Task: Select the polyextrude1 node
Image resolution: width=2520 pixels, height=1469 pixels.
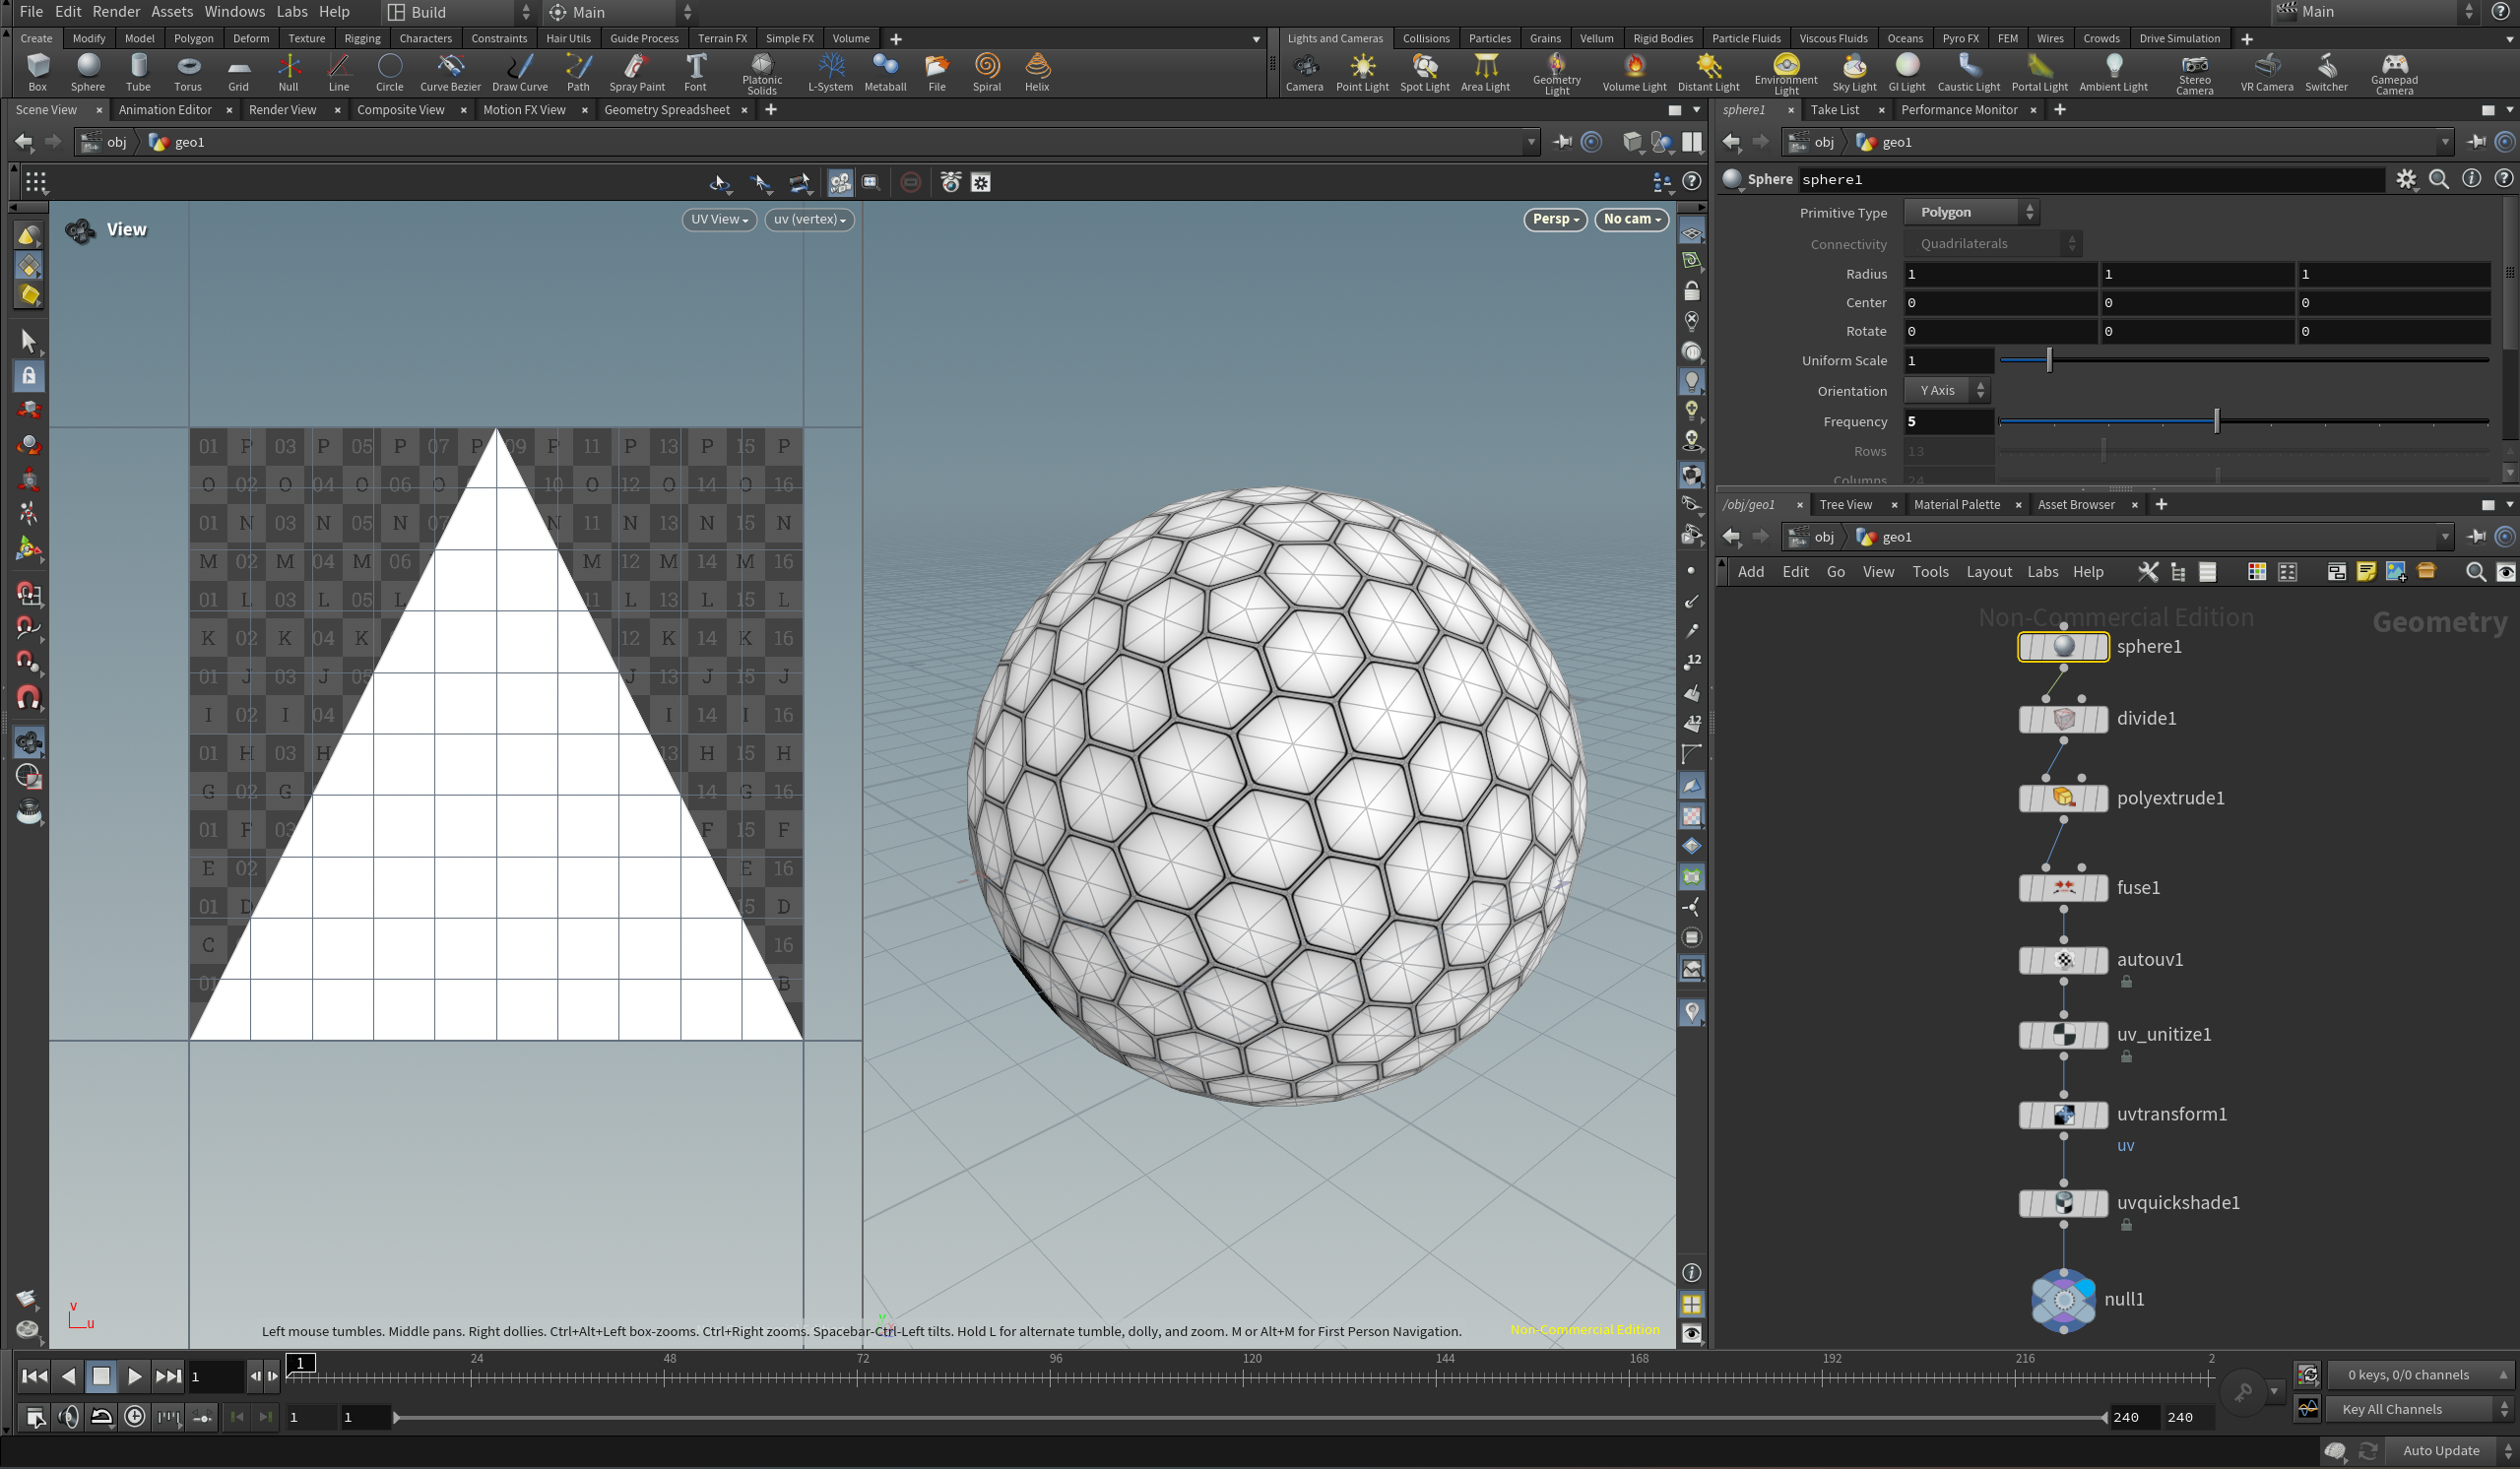Action: pyautogui.click(x=2063, y=798)
